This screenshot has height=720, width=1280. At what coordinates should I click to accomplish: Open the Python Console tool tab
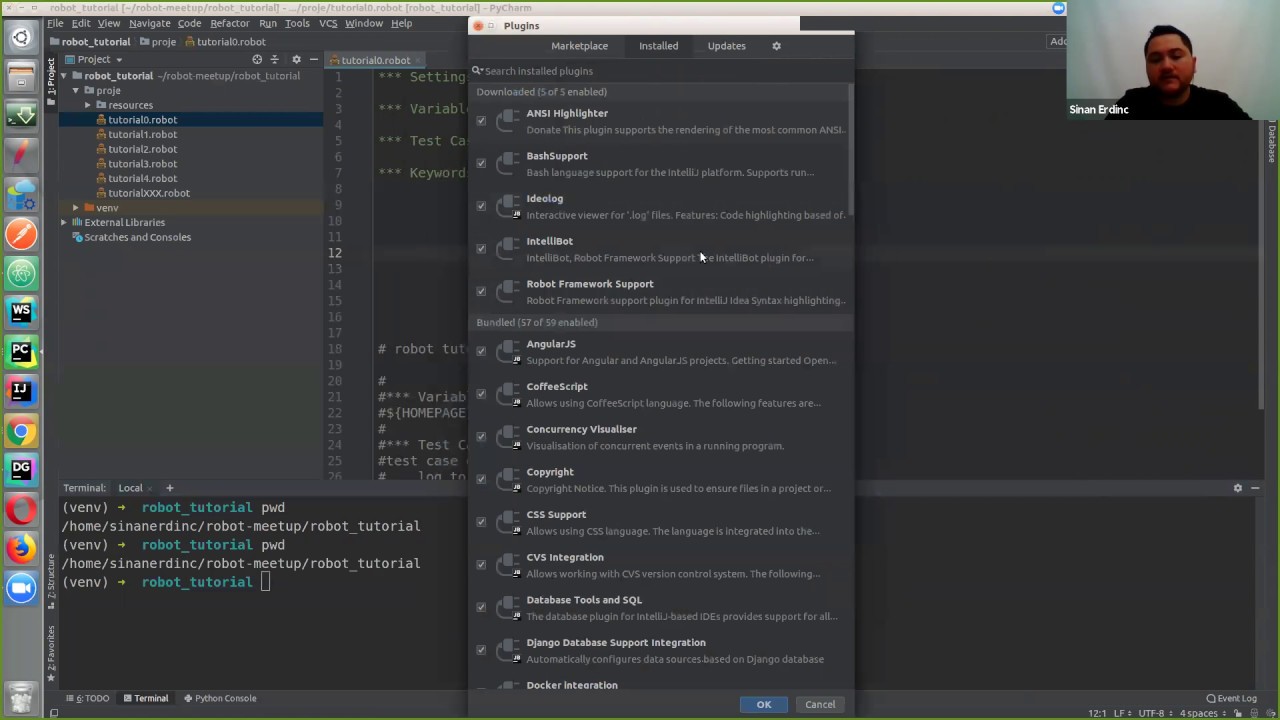[x=220, y=698]
